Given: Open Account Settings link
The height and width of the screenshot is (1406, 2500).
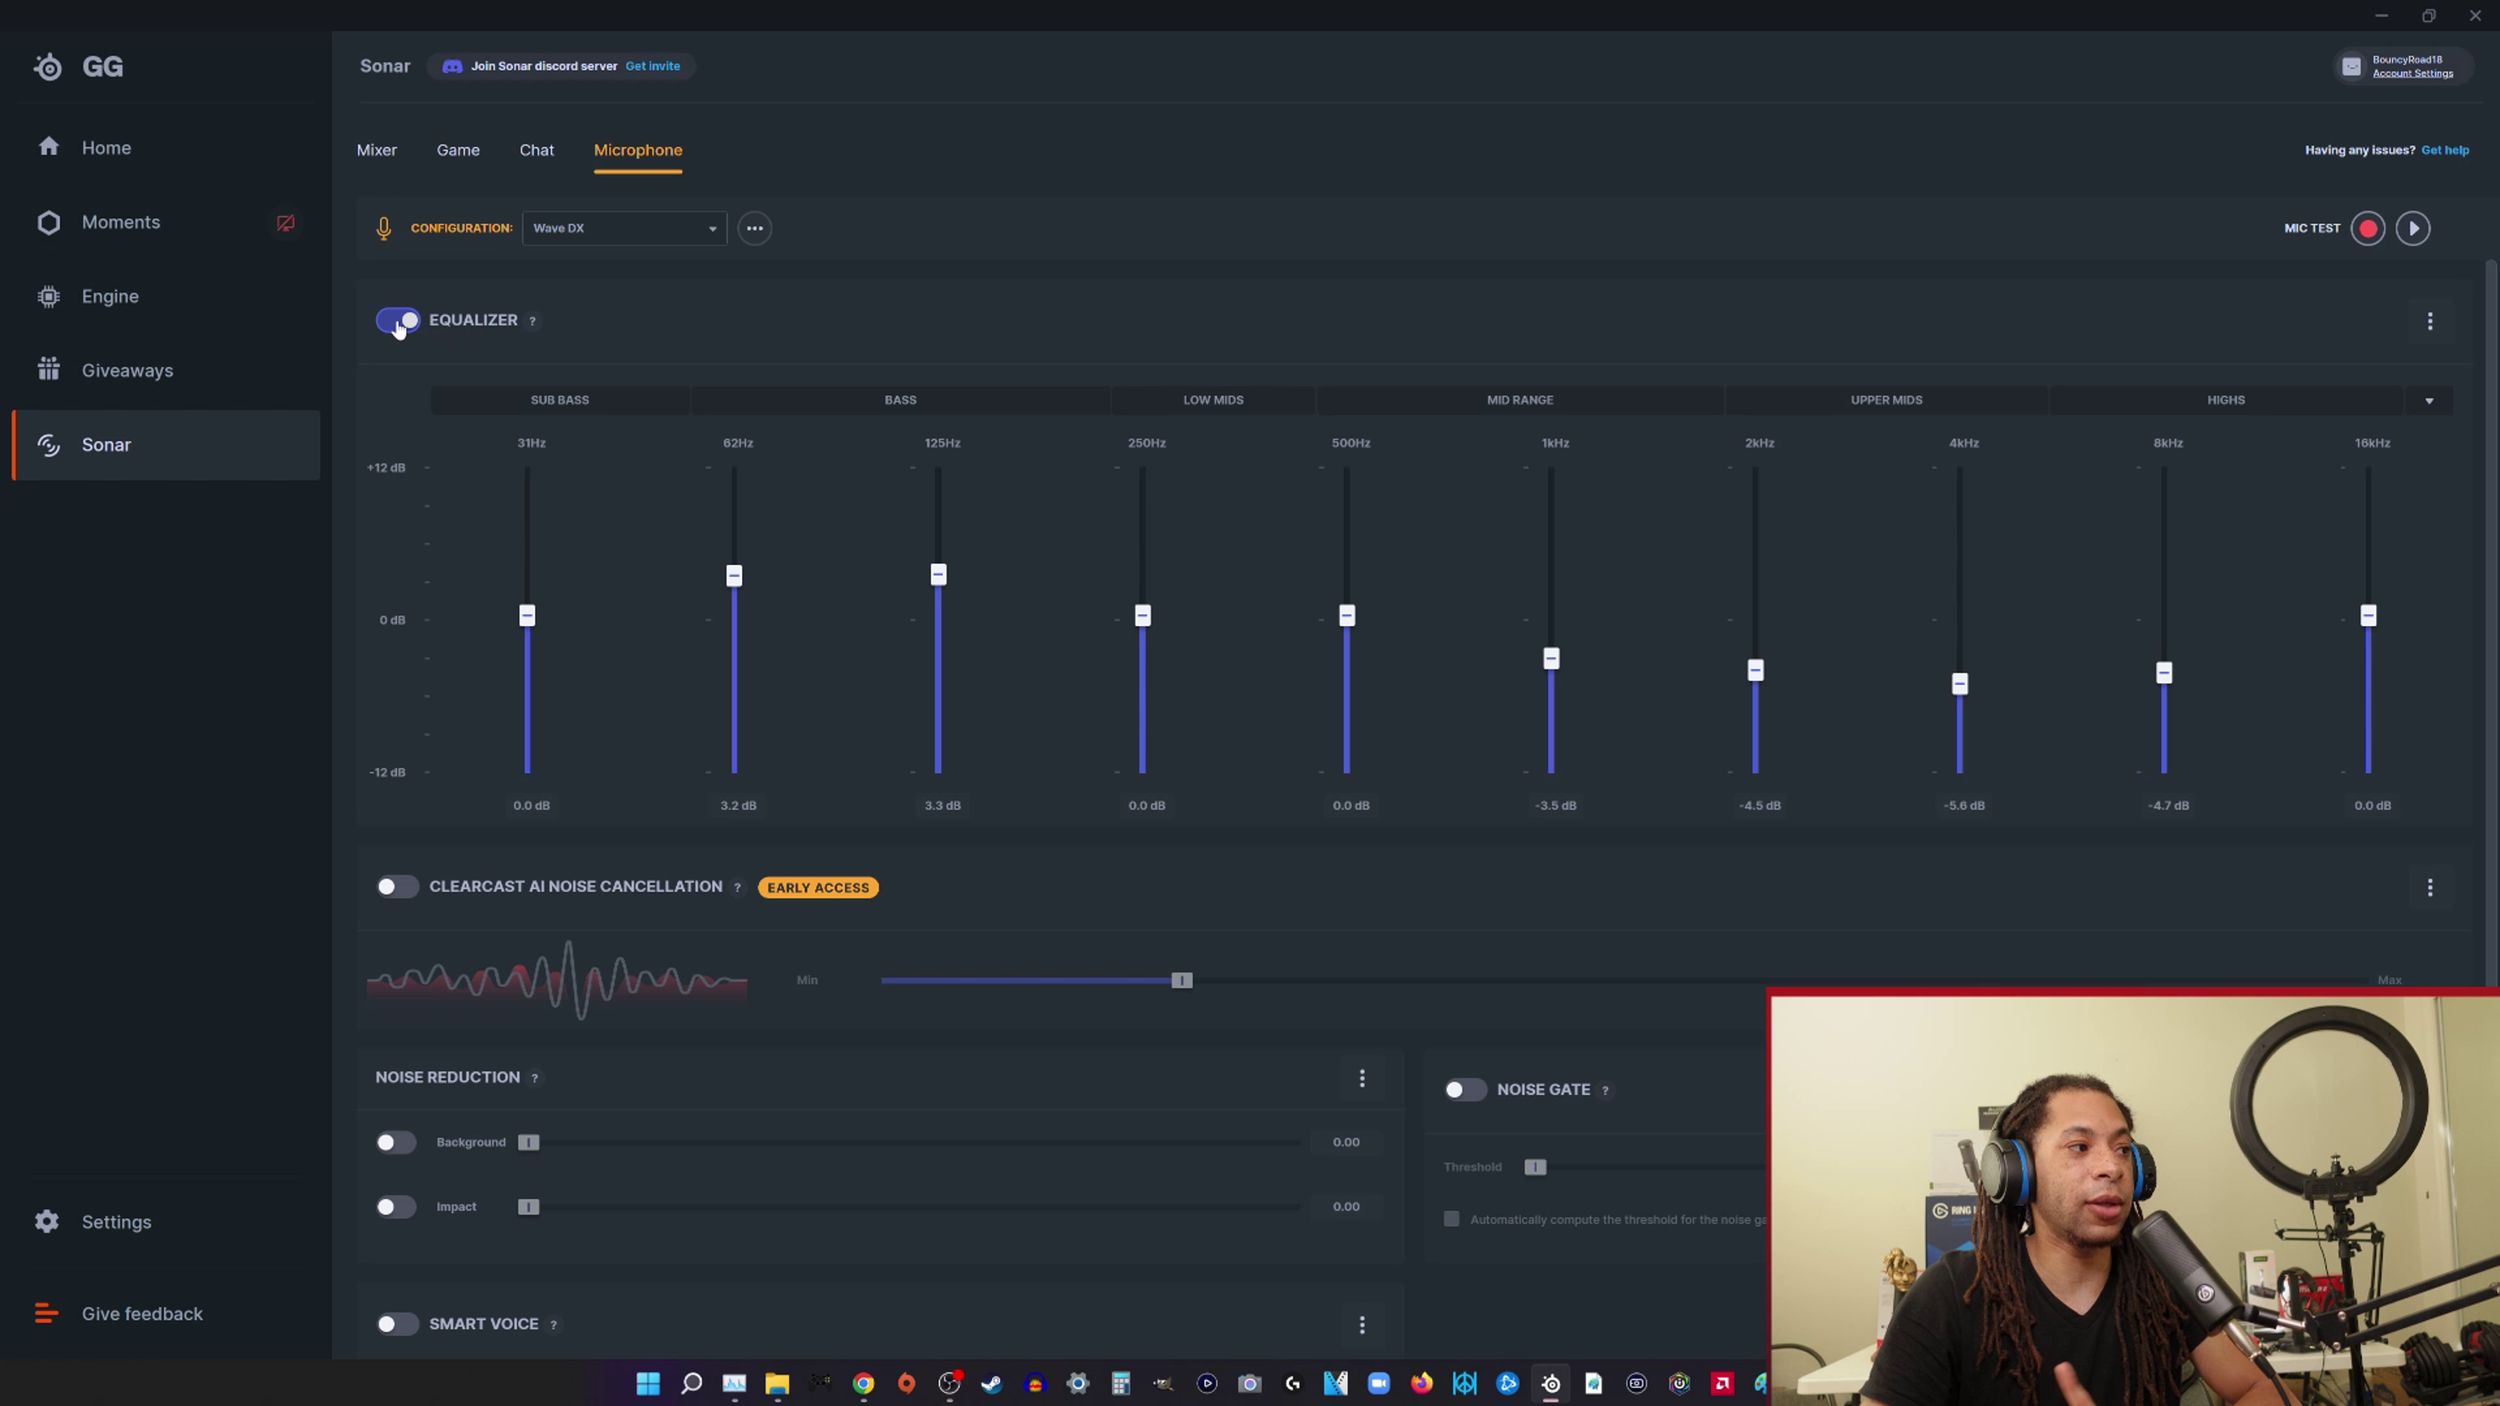Looking at the screenshot, I should coord(2412,74).
